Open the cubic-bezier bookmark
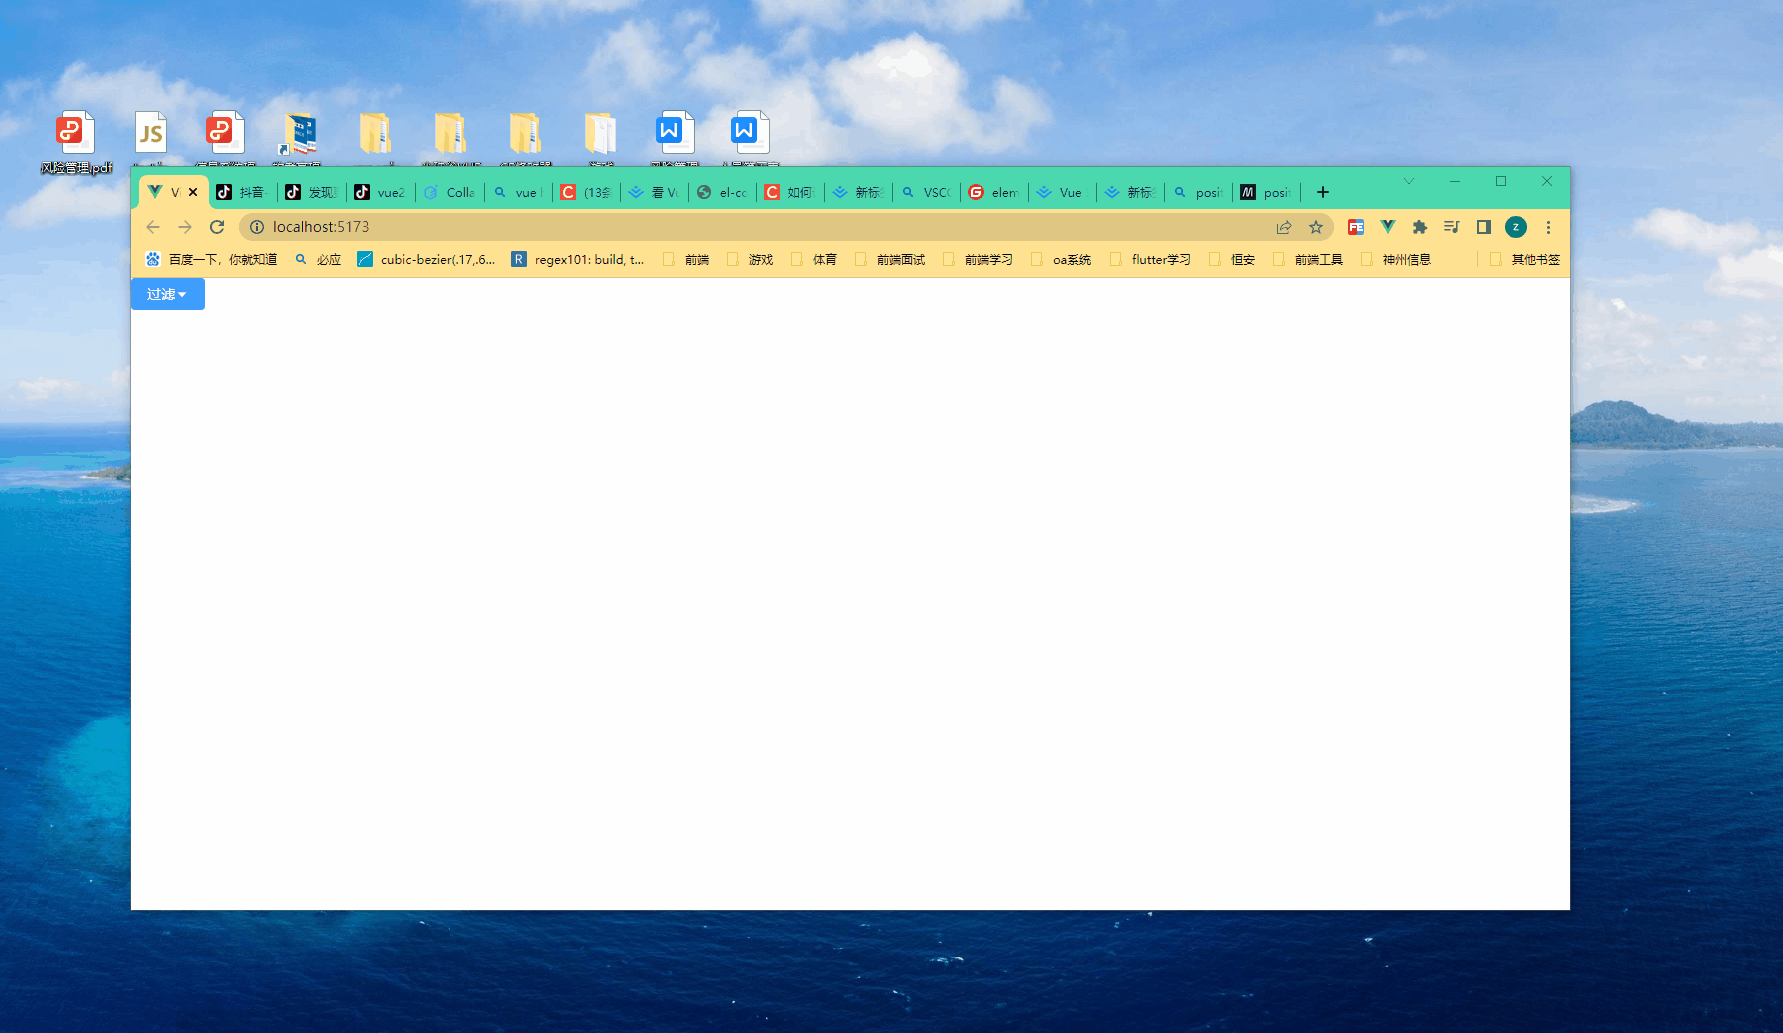Image resolution: width=1783 pixels, height=1033 pixels. tap(427, 259)
